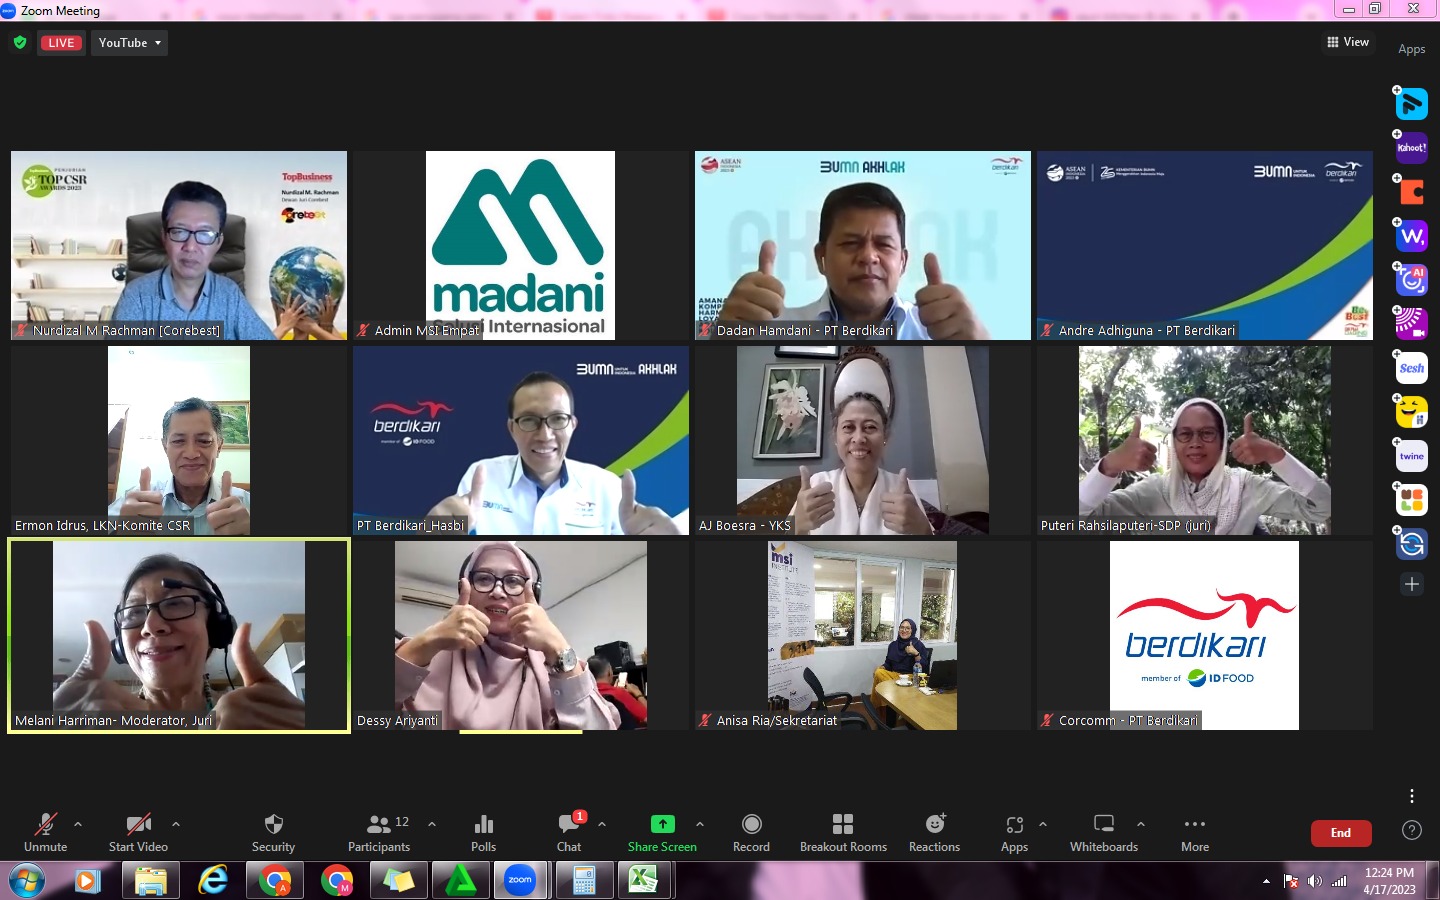Expand Share Screen options arrow
This screenshot has width=1440, height=900.
coord(700,824)
